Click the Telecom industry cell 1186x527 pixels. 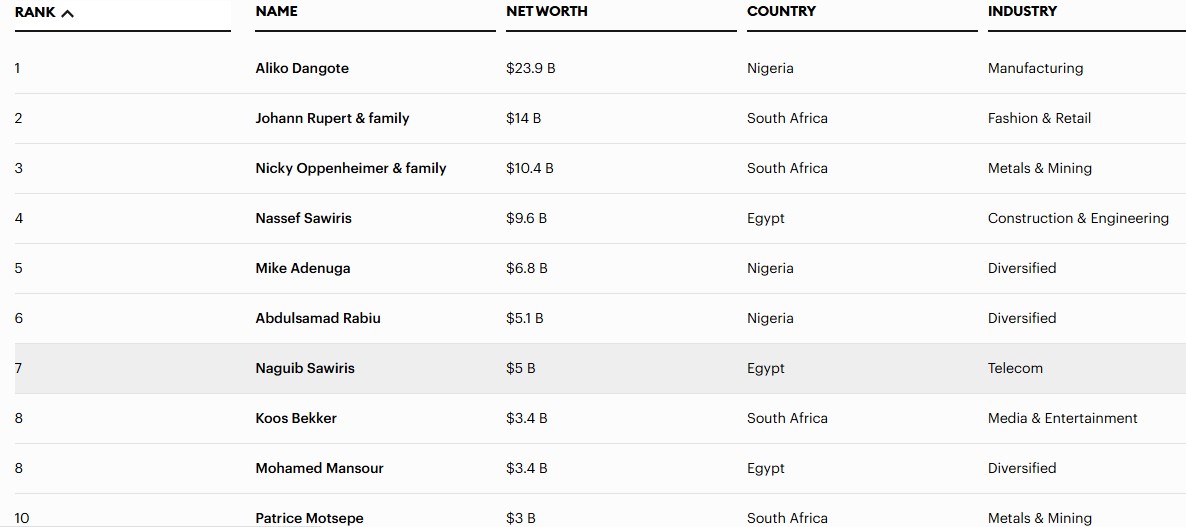point(1015,368)
